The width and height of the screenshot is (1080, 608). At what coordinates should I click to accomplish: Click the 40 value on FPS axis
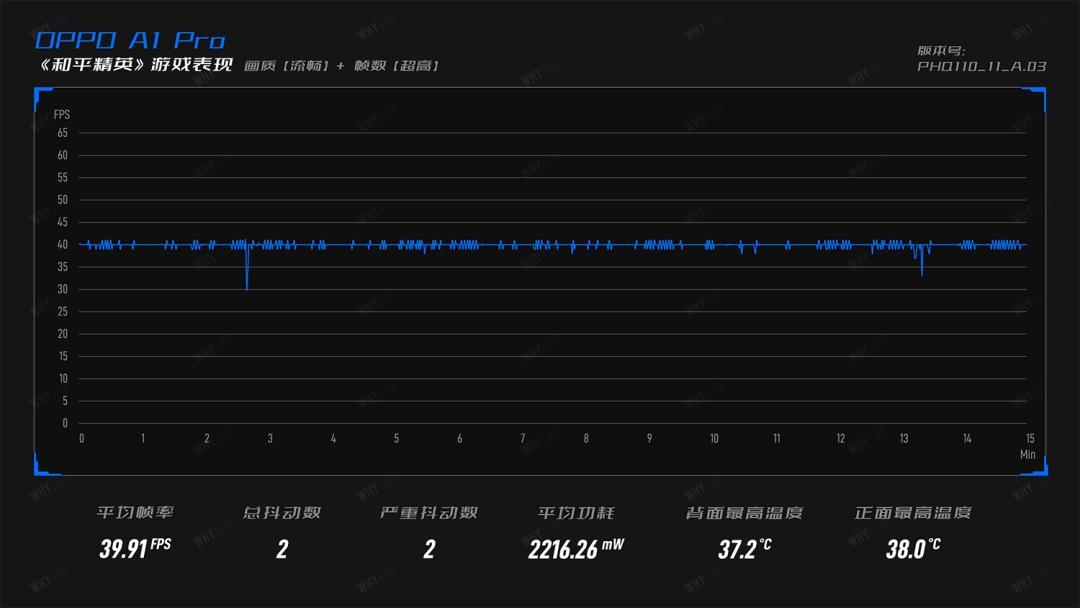[62, 244]
